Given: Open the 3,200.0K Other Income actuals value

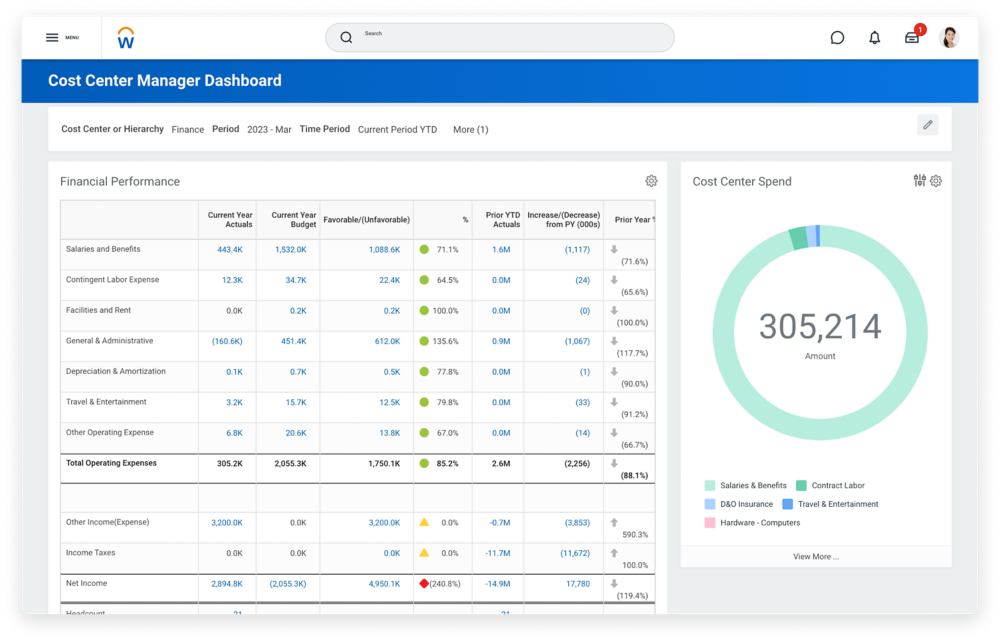Looking at the screenshot, I should pyautogui.click(x=226, y=523).
